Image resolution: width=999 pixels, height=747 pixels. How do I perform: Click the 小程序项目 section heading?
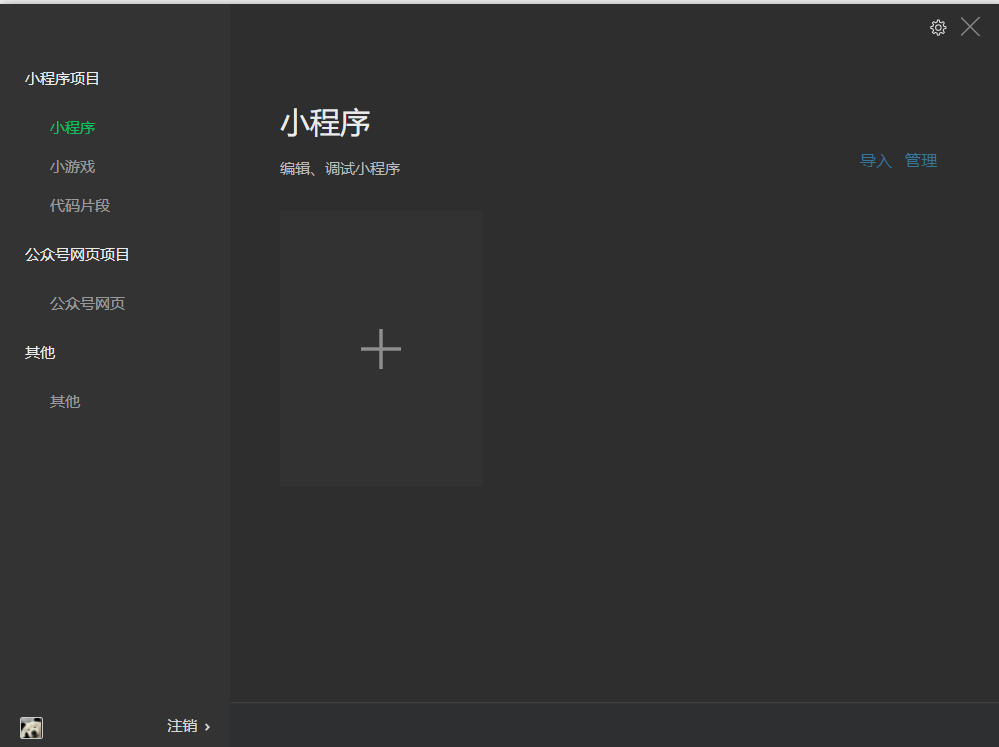[62, 78]
